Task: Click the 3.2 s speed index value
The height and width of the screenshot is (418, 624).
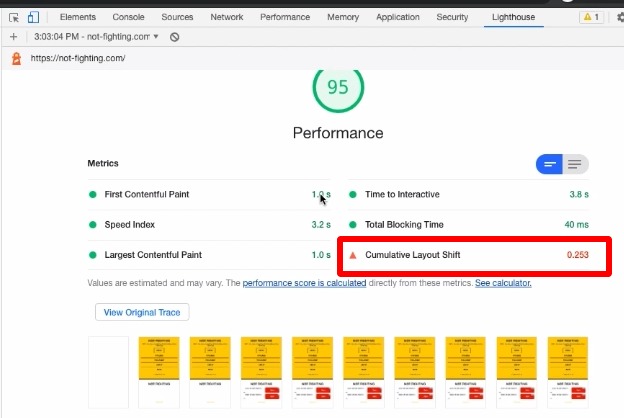Action: coord(321,225)
